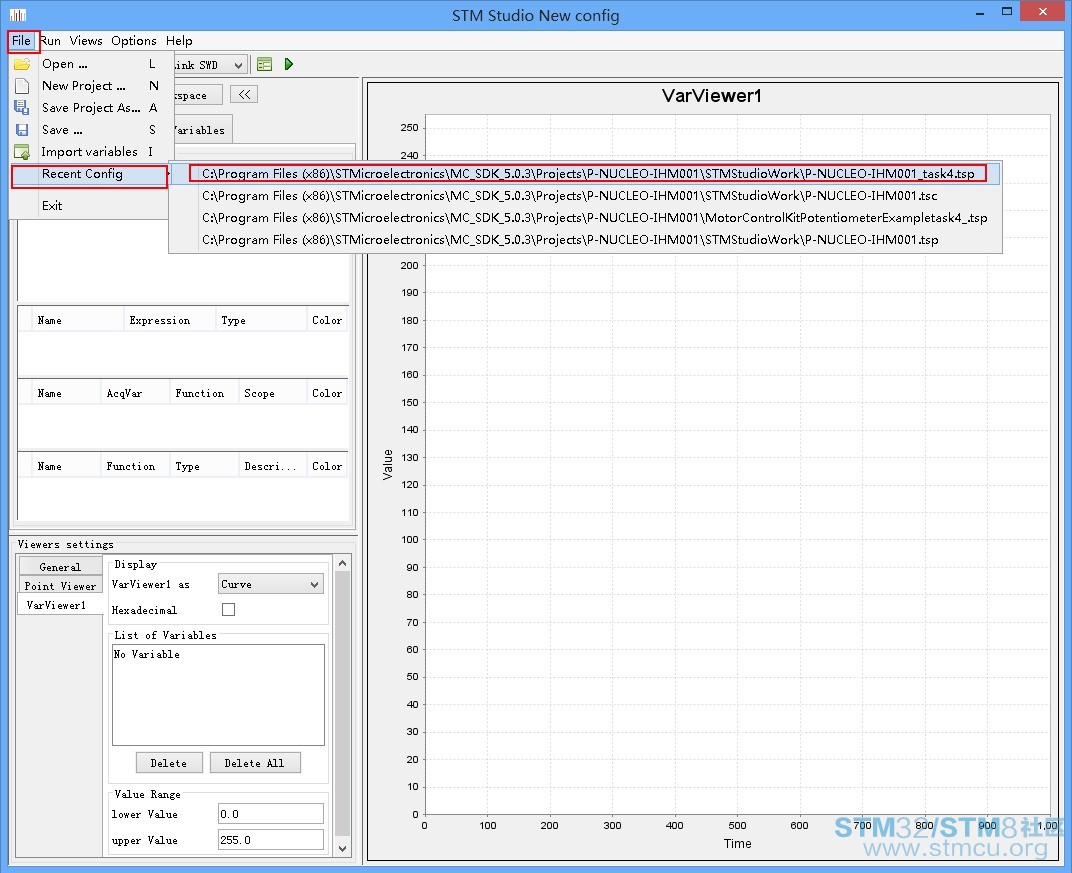Click the List of Variables box
Viewport: 1072px width, 873px height.
pyautogui.click(x=218, y=695)
